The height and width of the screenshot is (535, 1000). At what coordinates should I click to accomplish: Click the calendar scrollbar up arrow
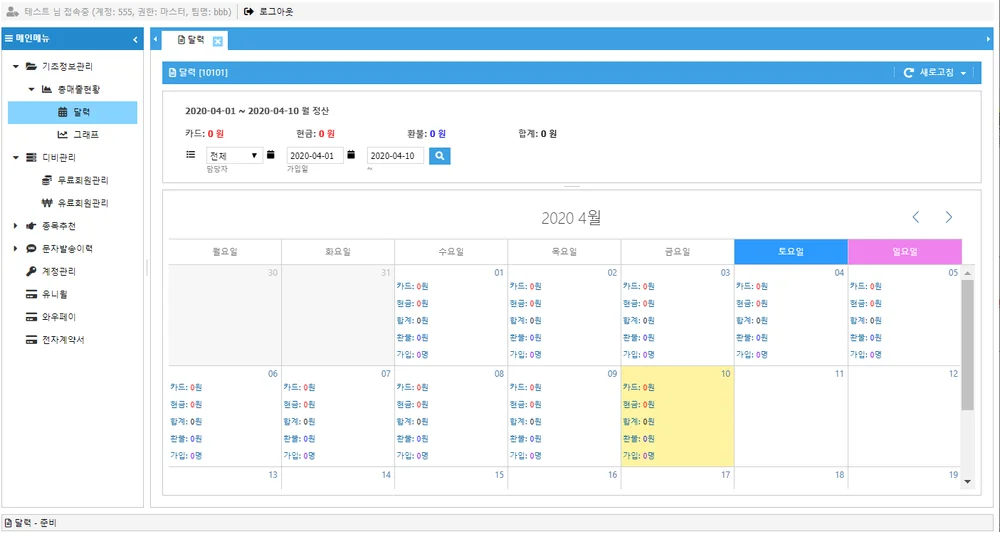coord(967,273)
